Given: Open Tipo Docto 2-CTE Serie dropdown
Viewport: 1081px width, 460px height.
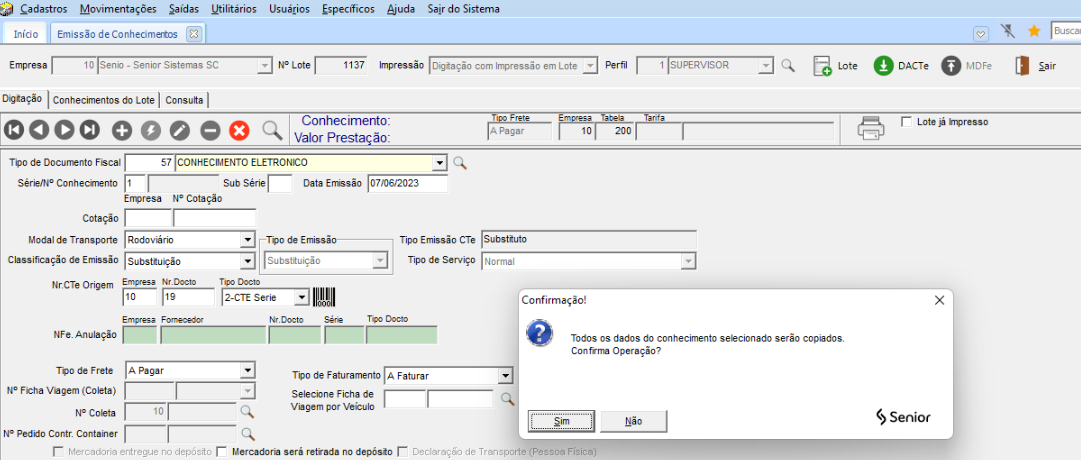Looking at the screenshot, I should pos(301,297).
